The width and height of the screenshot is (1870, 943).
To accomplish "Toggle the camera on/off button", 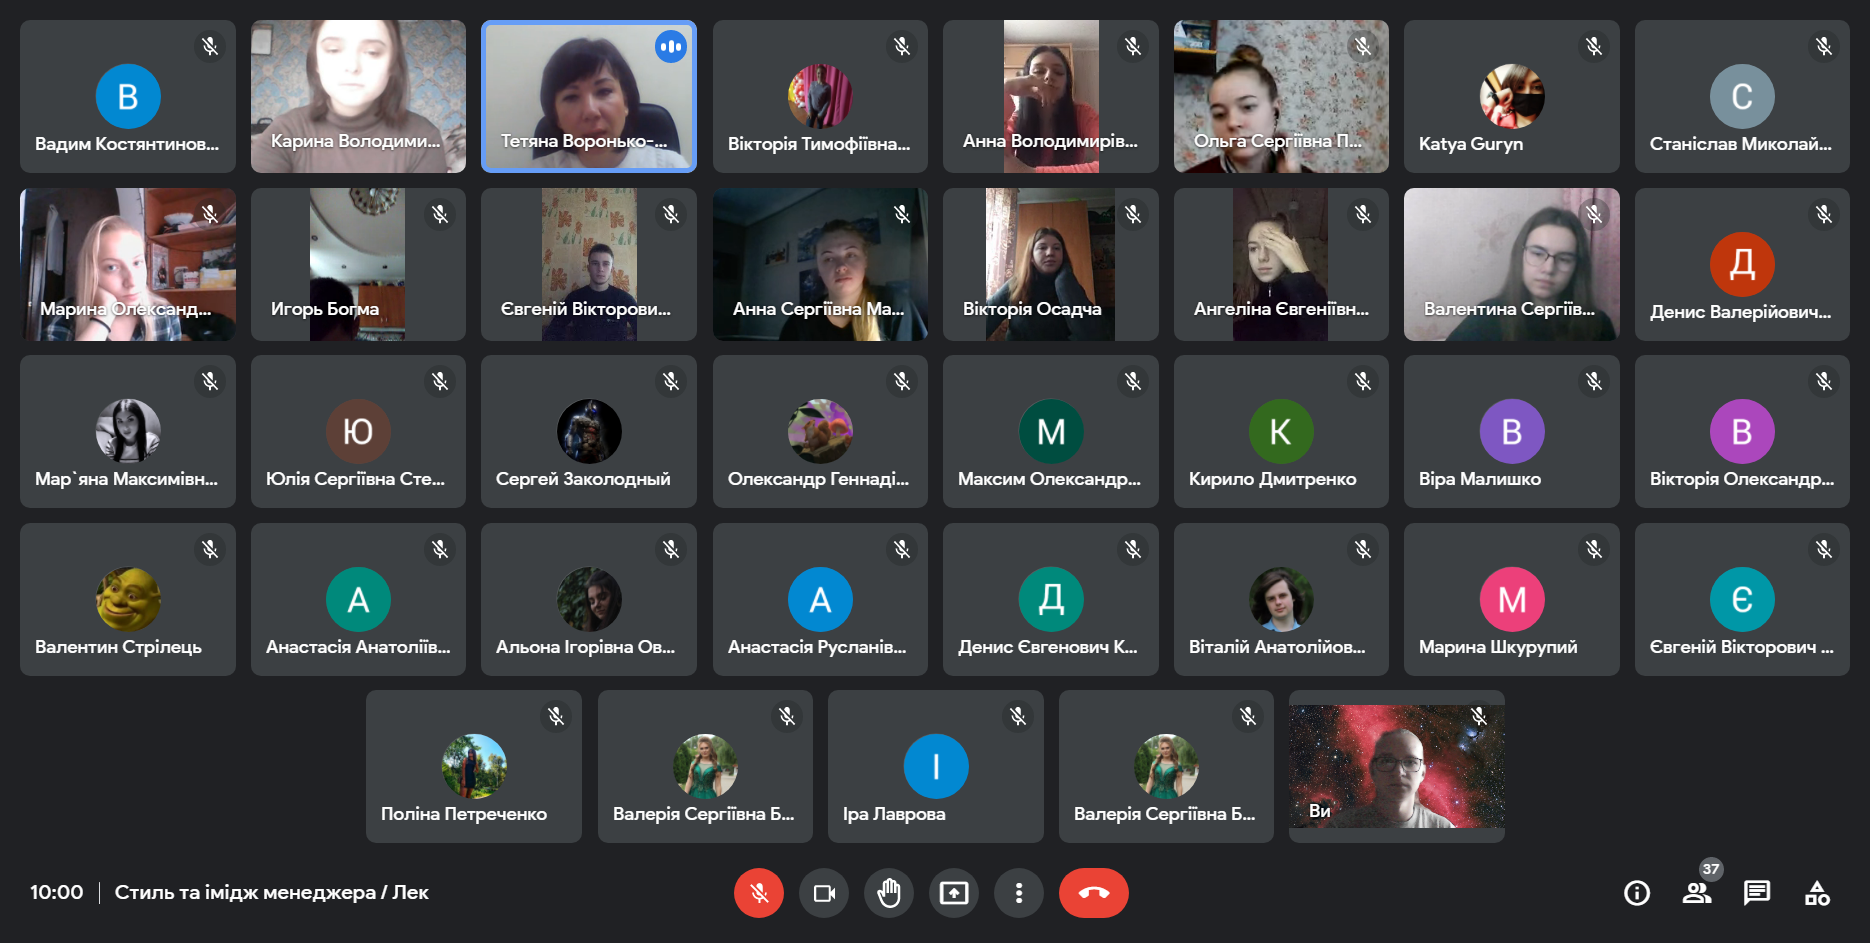I will (824, 893).
